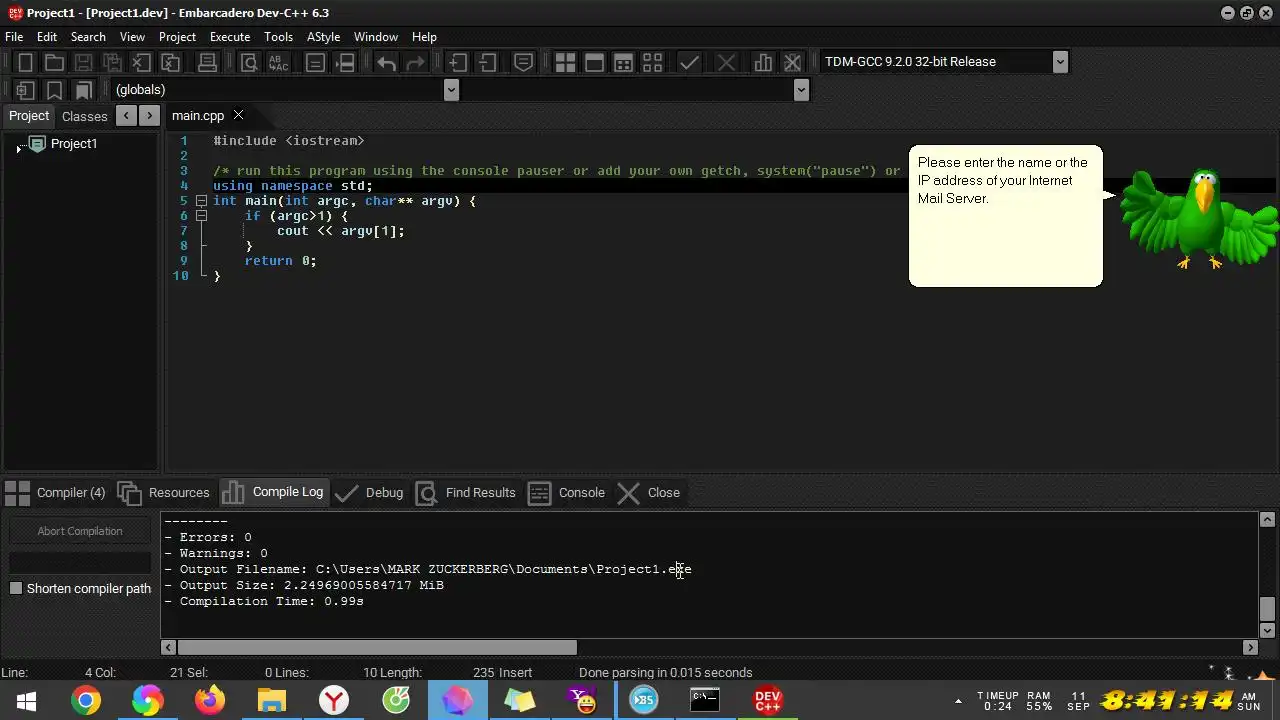This screenshot has width=1280, height=720.
Task: Click the Stop Execution X toolbar icon
Action: click(726, 62)
